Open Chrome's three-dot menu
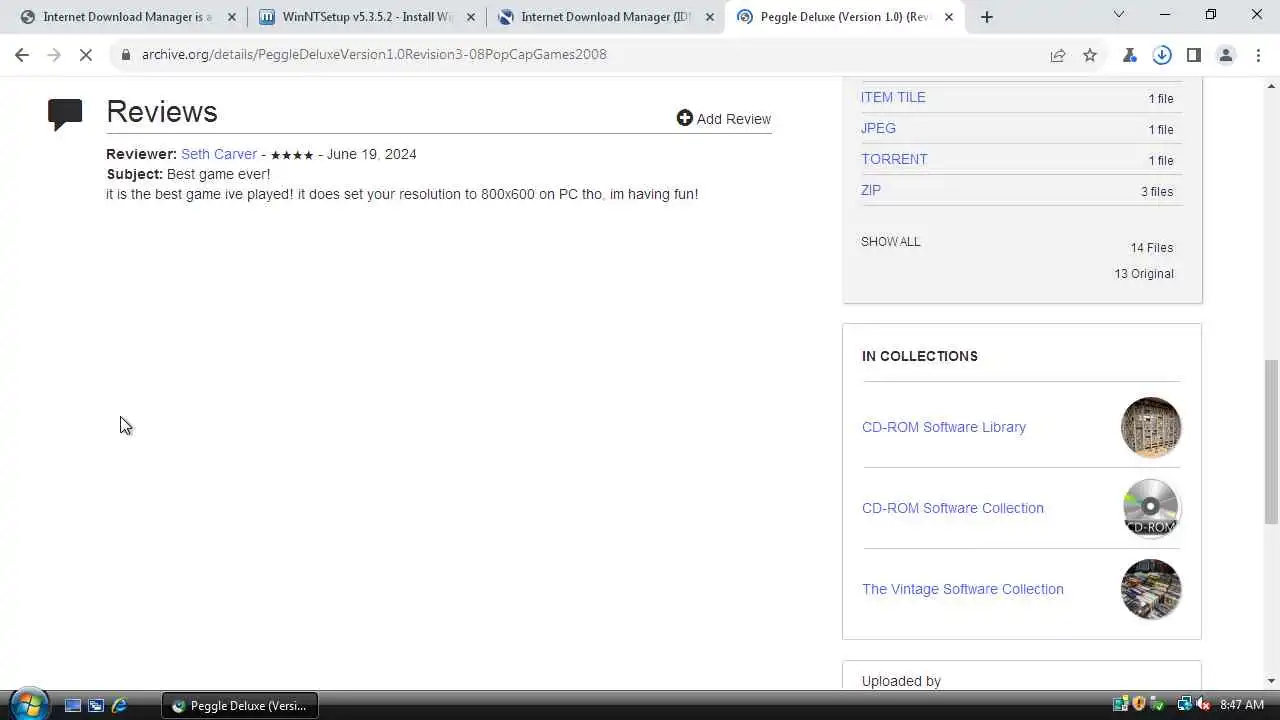 [x=1258, y=55]
